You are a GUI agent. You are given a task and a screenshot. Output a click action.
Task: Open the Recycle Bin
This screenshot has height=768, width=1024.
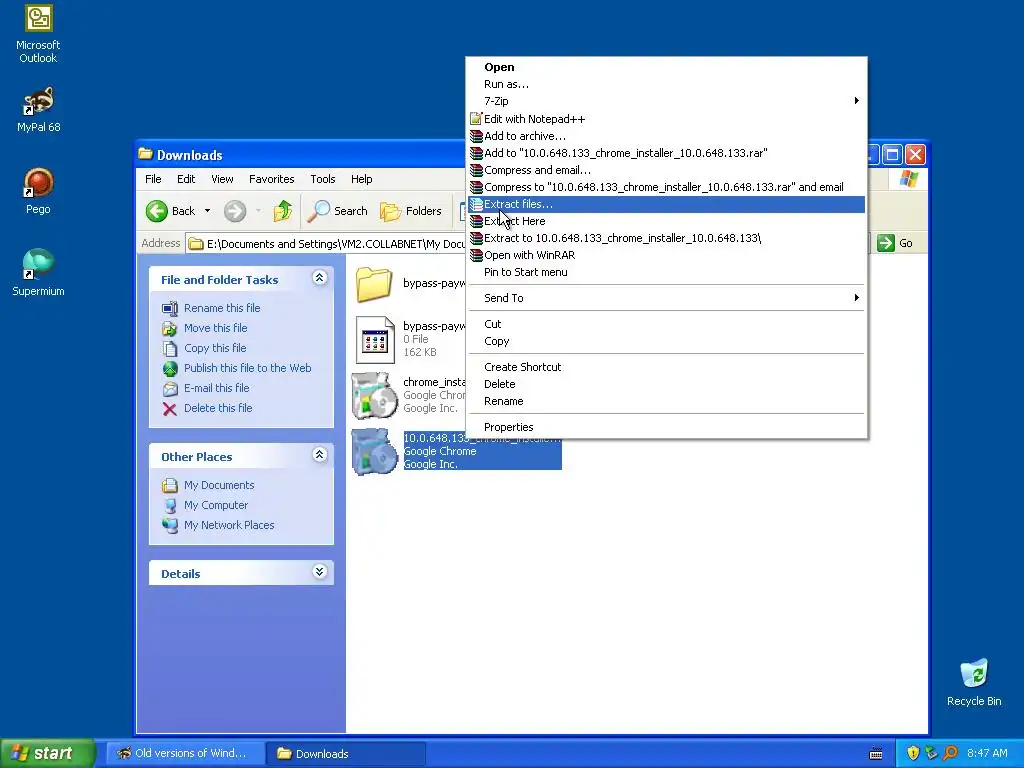click(x=974, y=682)
